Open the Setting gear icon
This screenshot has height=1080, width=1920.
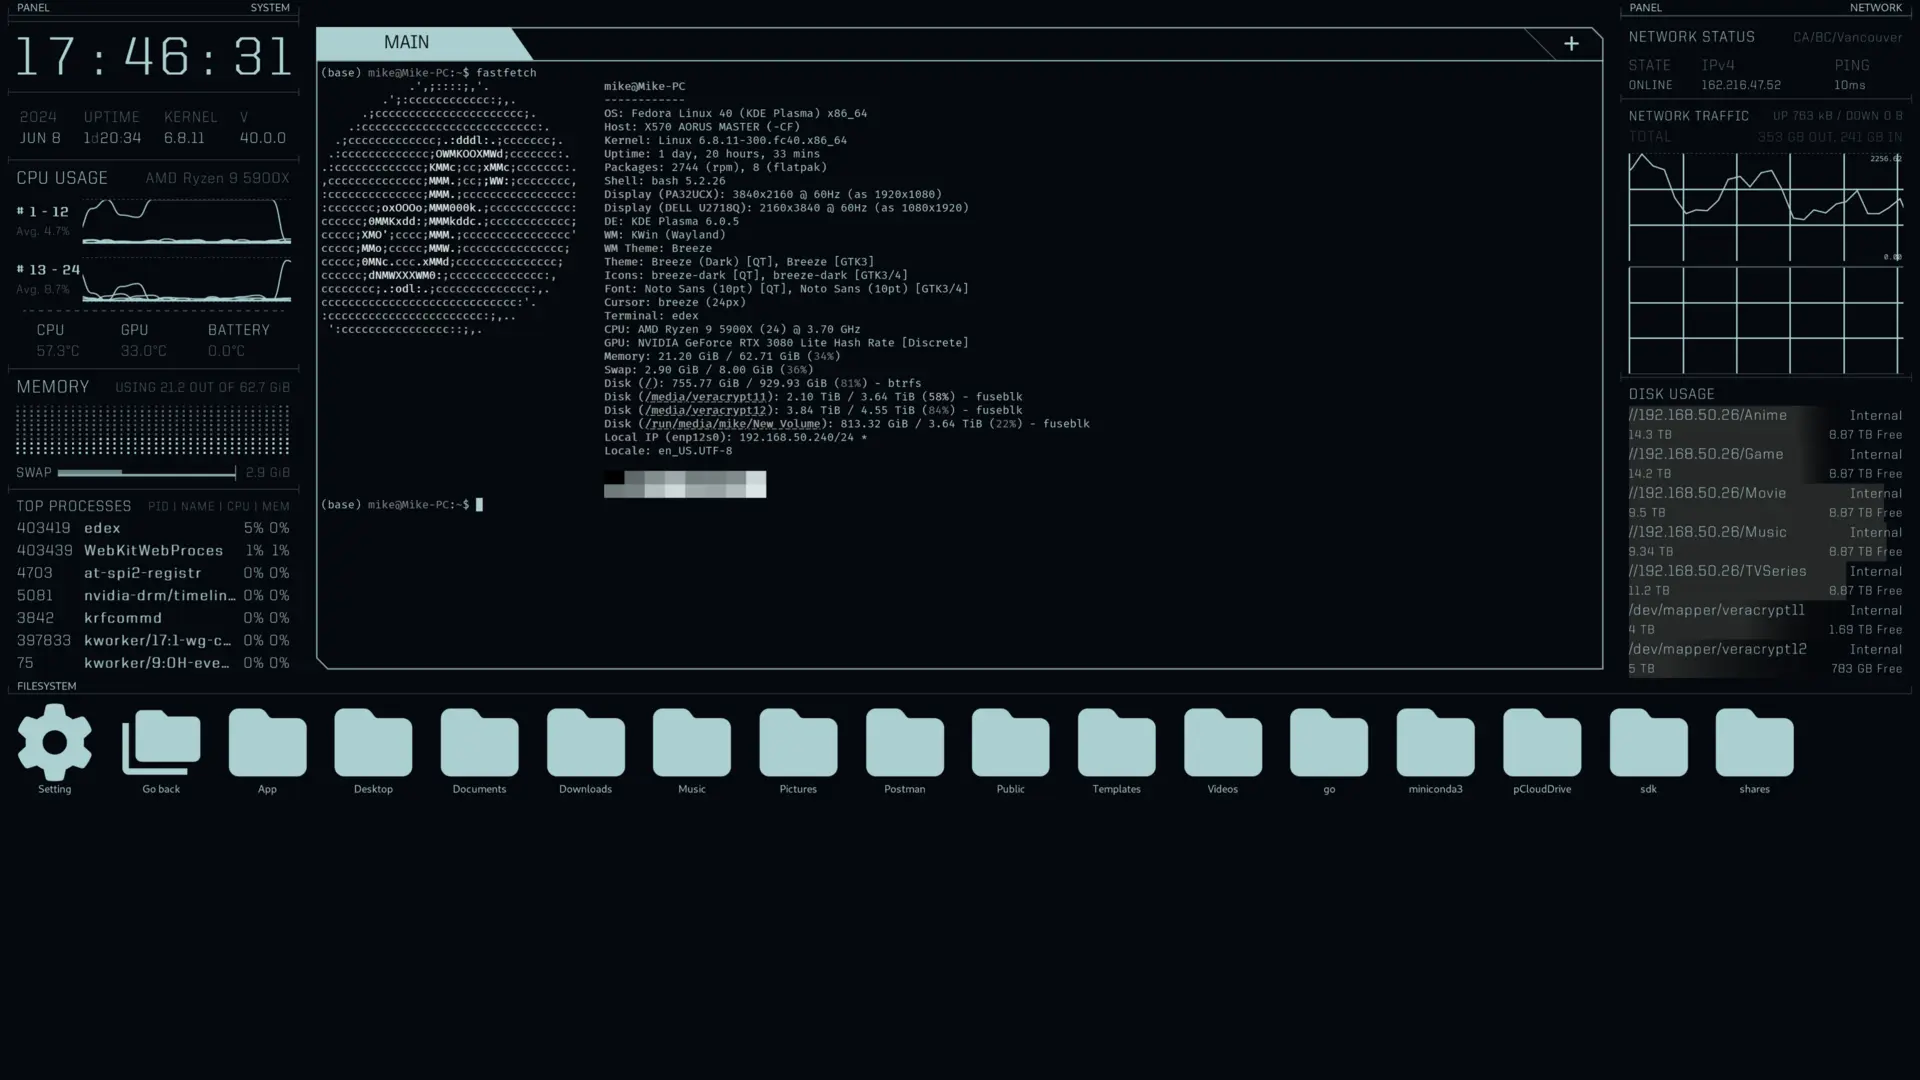(x=54, y=743)
